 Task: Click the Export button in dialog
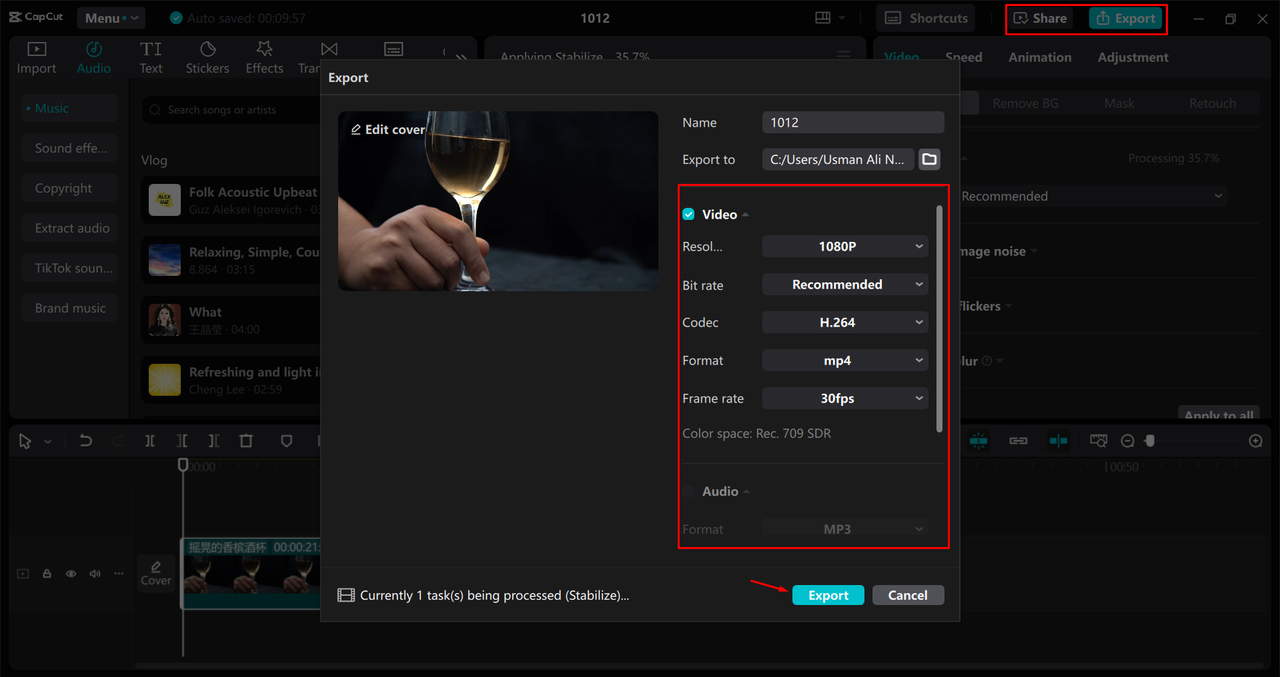828,595
